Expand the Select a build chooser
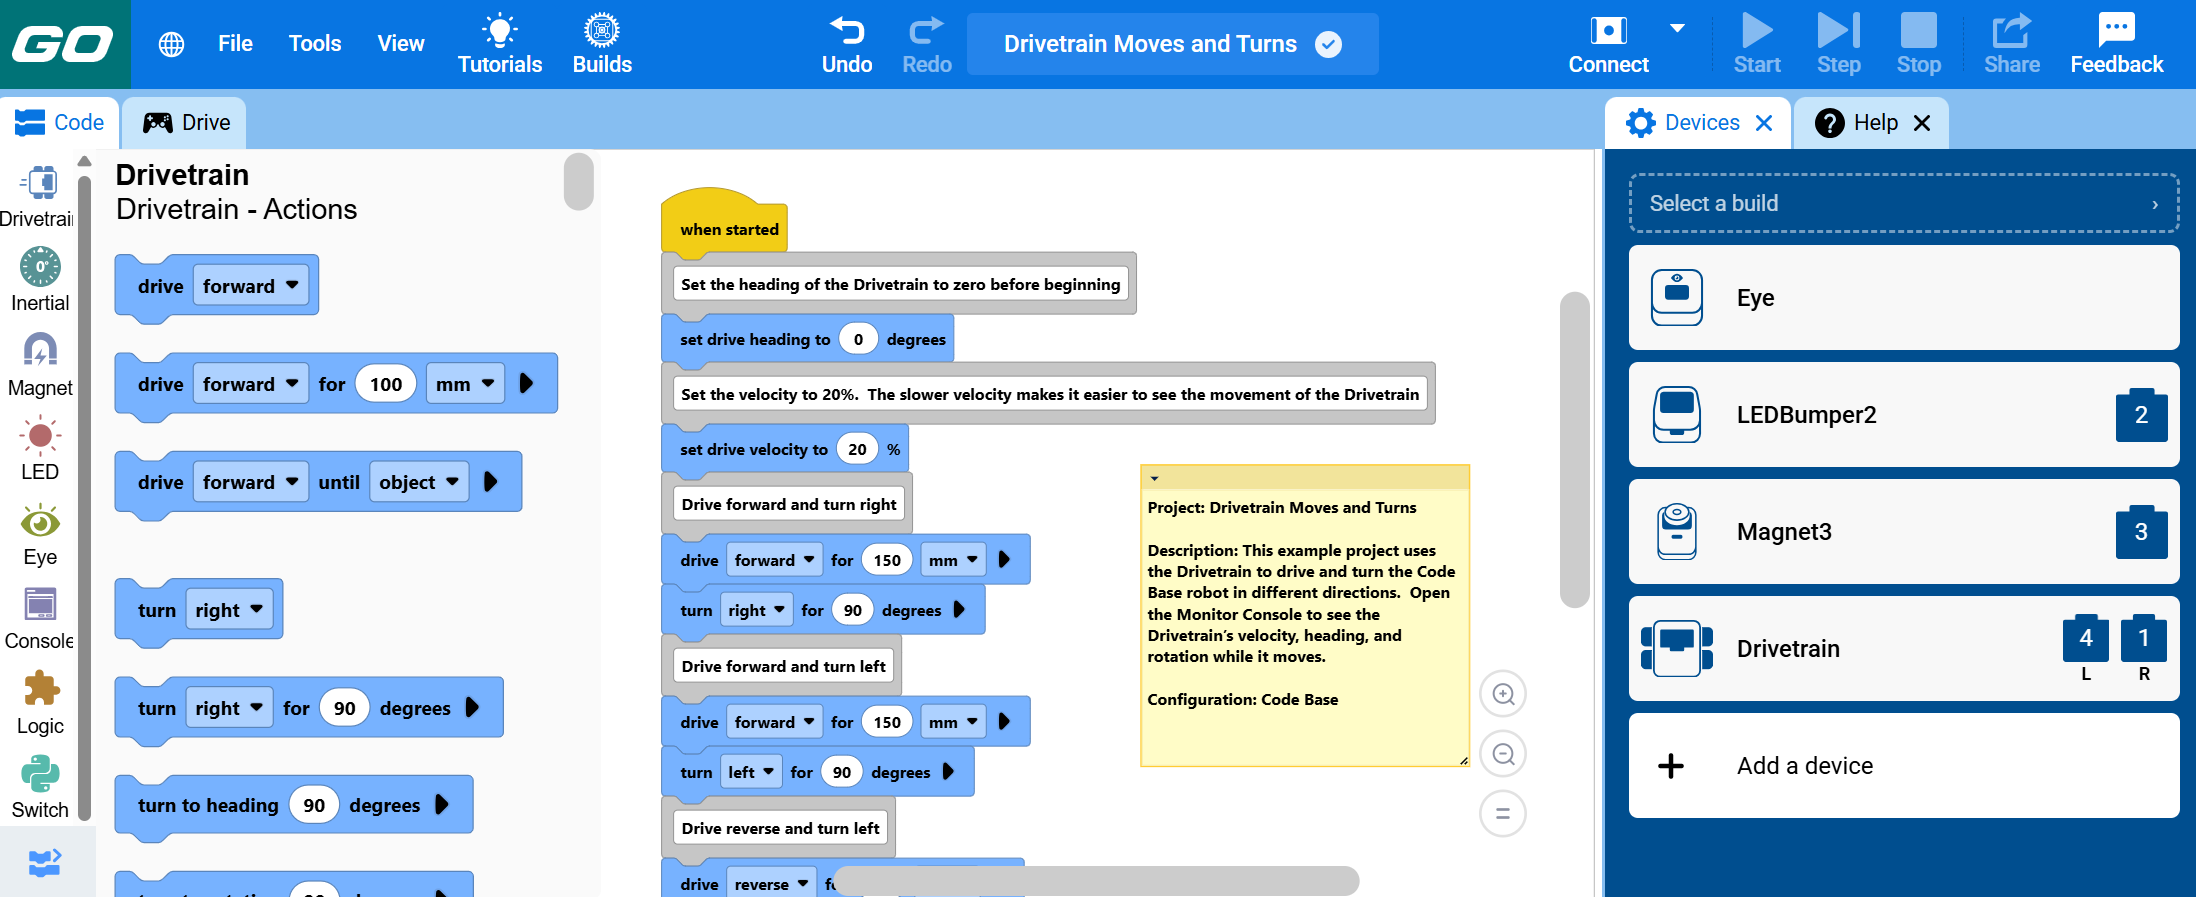The height and width of the screenshot is (897, 2196). tap(1904, 203)
